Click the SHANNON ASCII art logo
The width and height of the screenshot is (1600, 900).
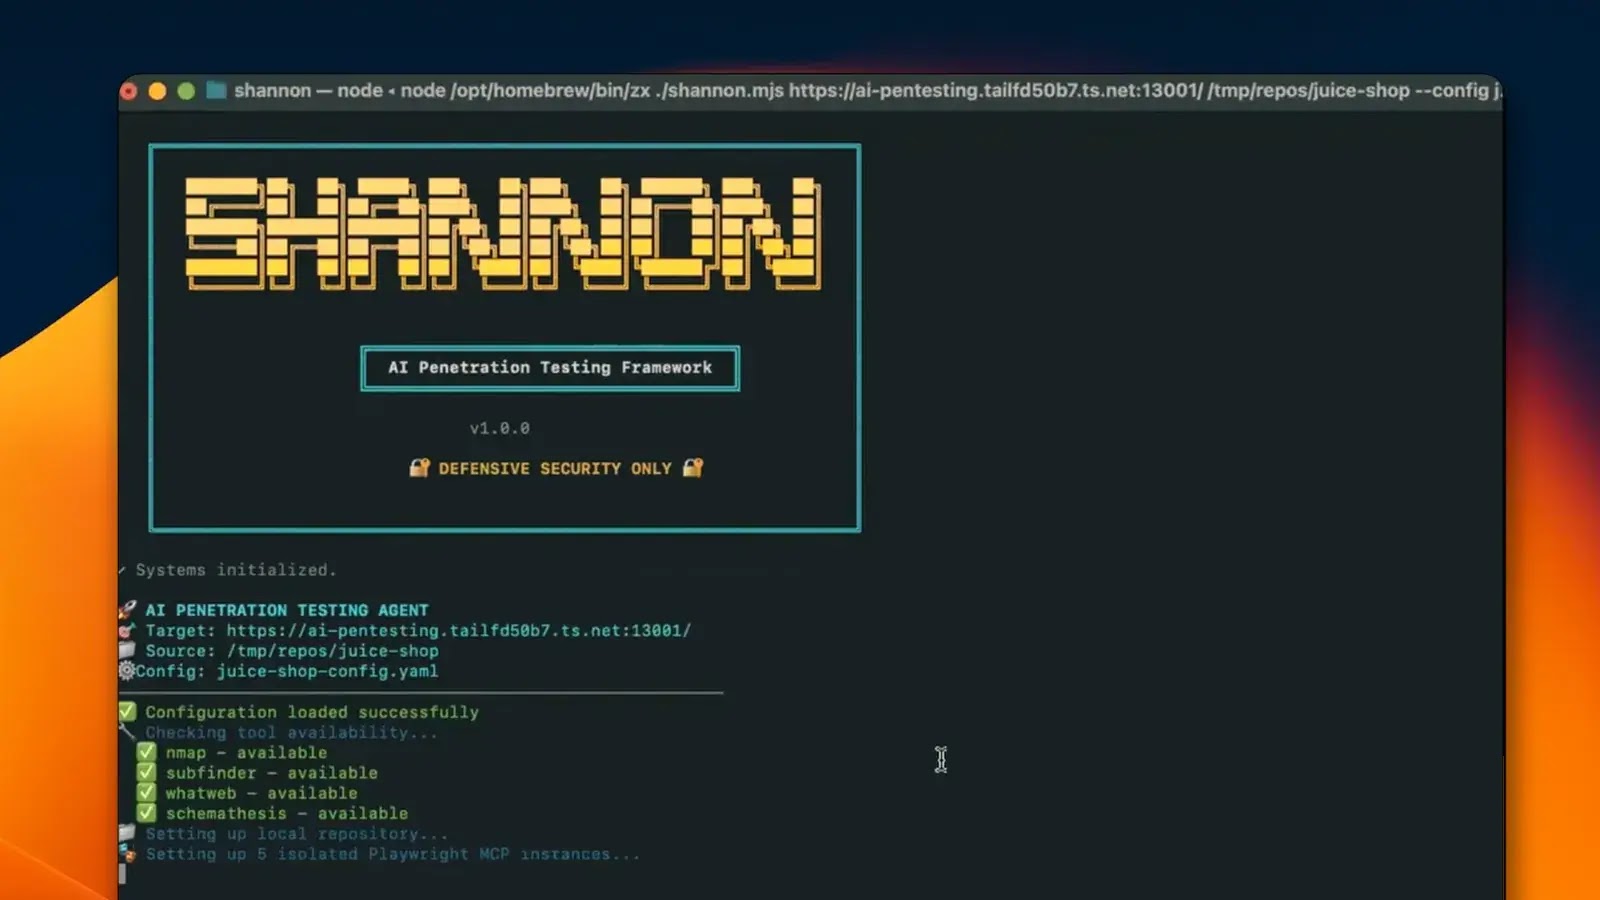point(500,235)
